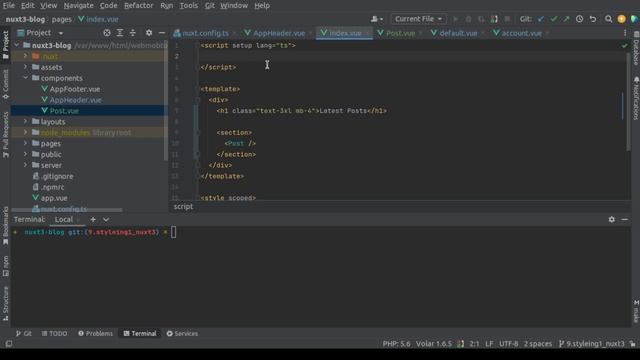Image resolution: width=640 pixels, height=360 pixels.
Task: Click the debug bug icon in toolbar
Action: click(469, 19)
